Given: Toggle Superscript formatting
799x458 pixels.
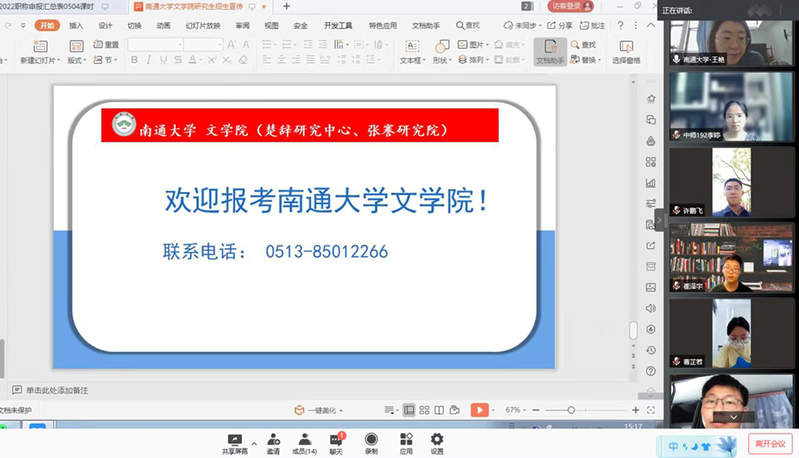Looking at the screenshot, I should 212,60.
